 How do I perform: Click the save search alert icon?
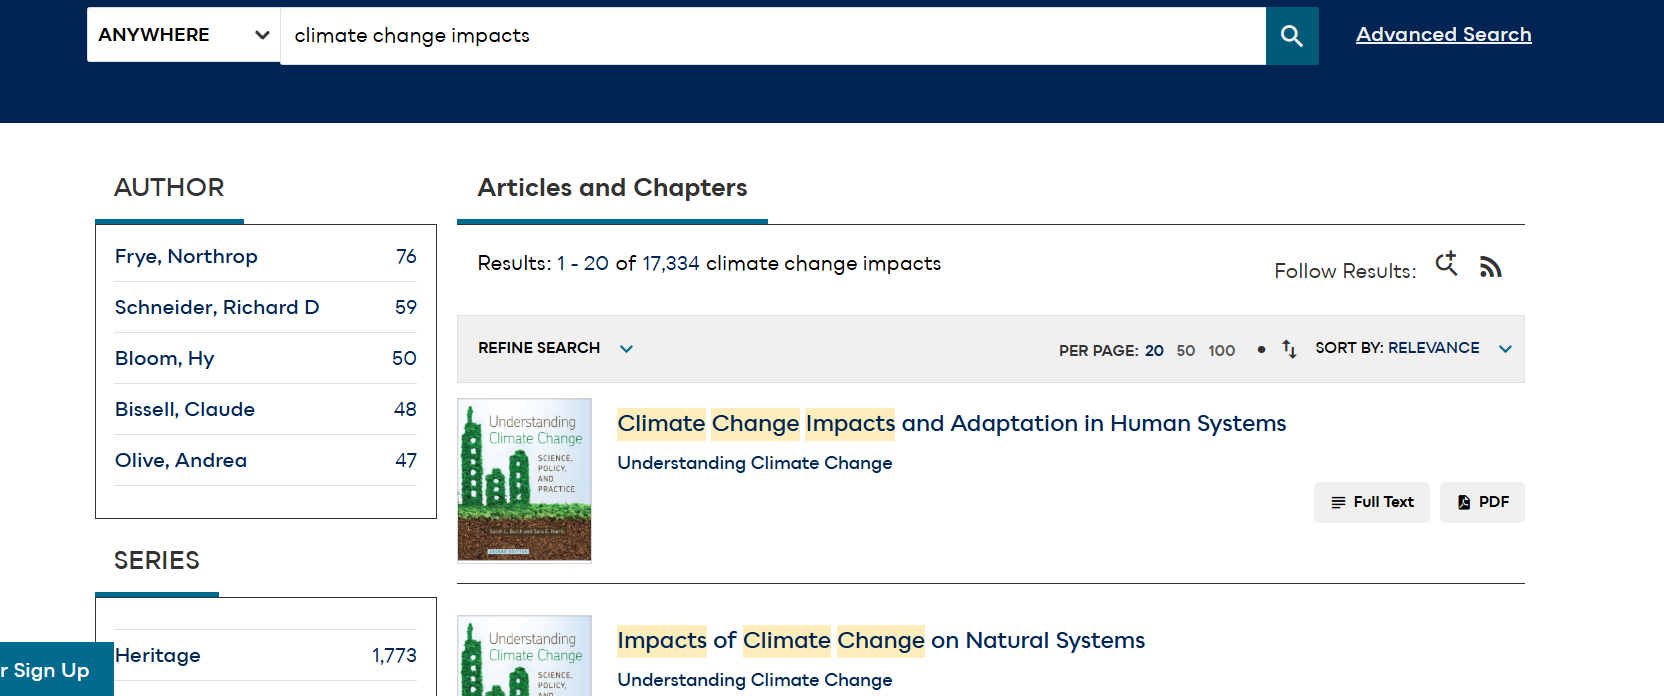pyautogui.click(x=1446, y=264)
